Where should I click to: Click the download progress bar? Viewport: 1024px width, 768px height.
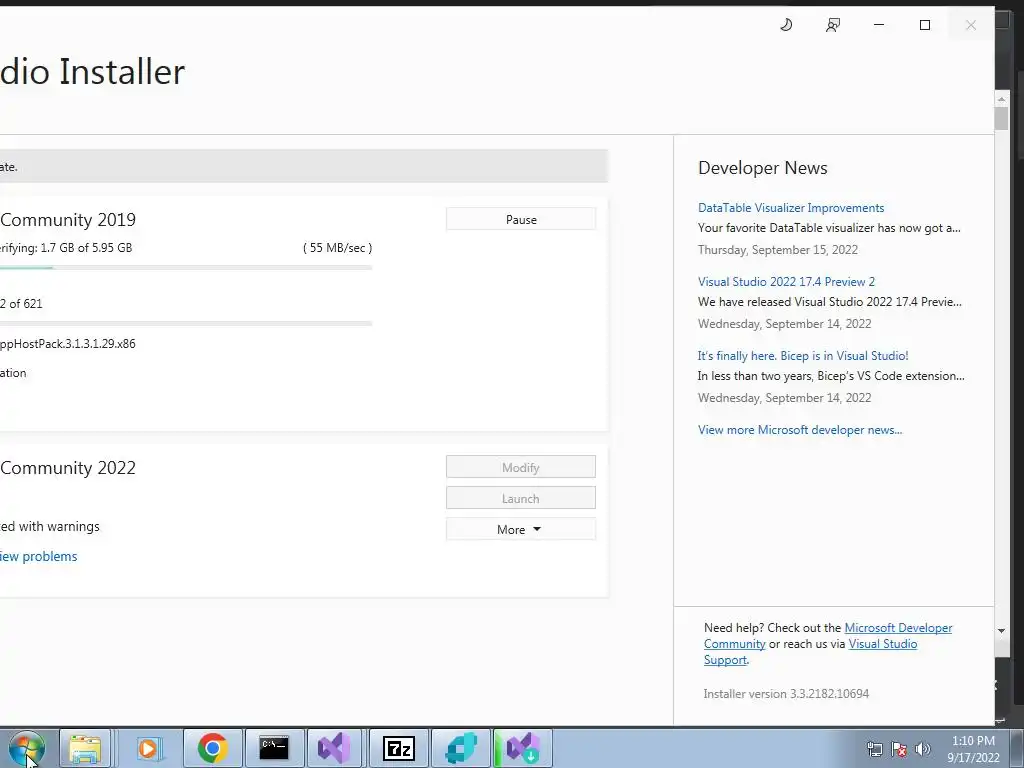pyautogui.click(x=186, y=267)
